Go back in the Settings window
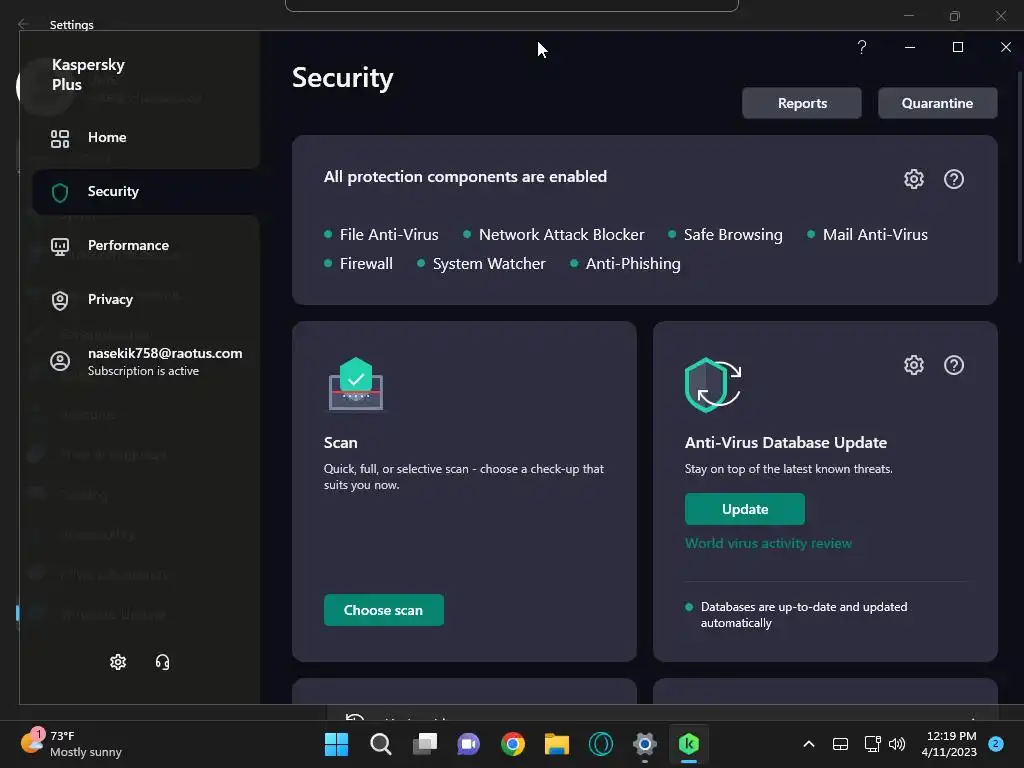 pyautogui.click(x=24, y=24)
